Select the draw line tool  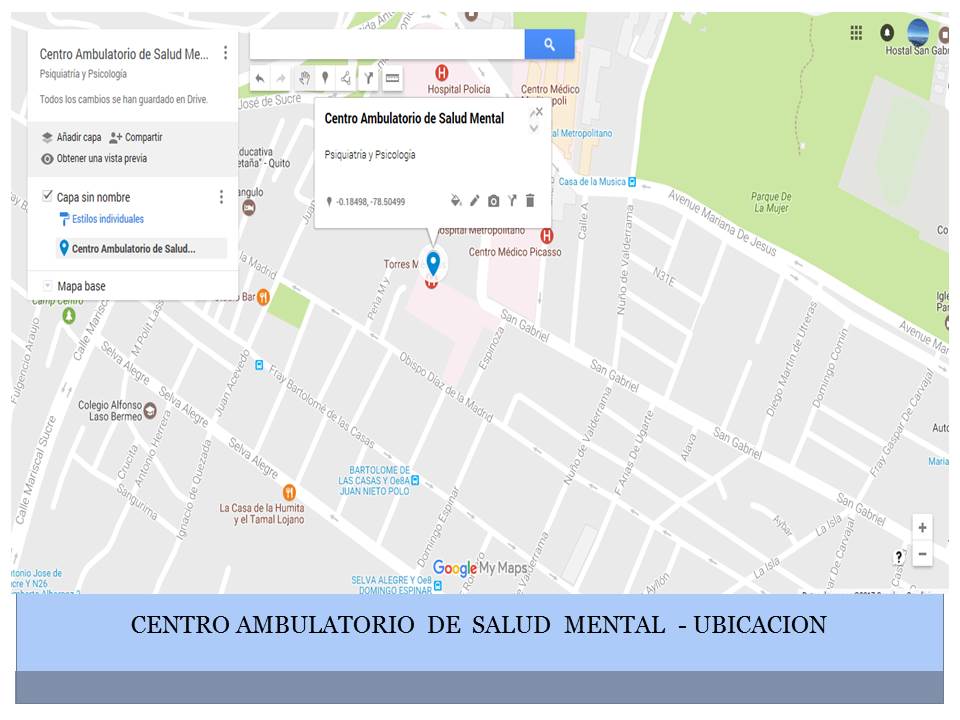pyautogui.click(x=346, y=78)
